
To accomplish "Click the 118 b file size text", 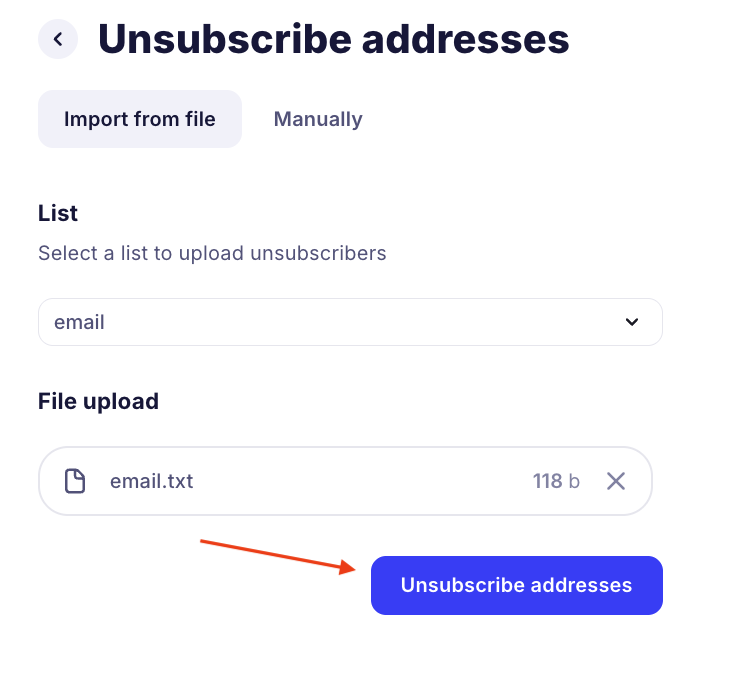I will tap(556, 481).
